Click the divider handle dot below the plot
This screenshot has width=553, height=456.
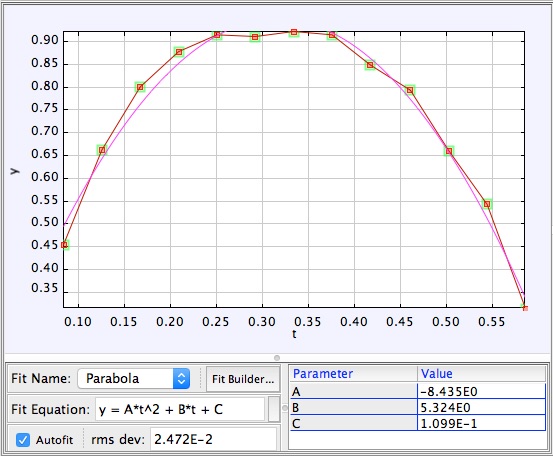(277, 358)
